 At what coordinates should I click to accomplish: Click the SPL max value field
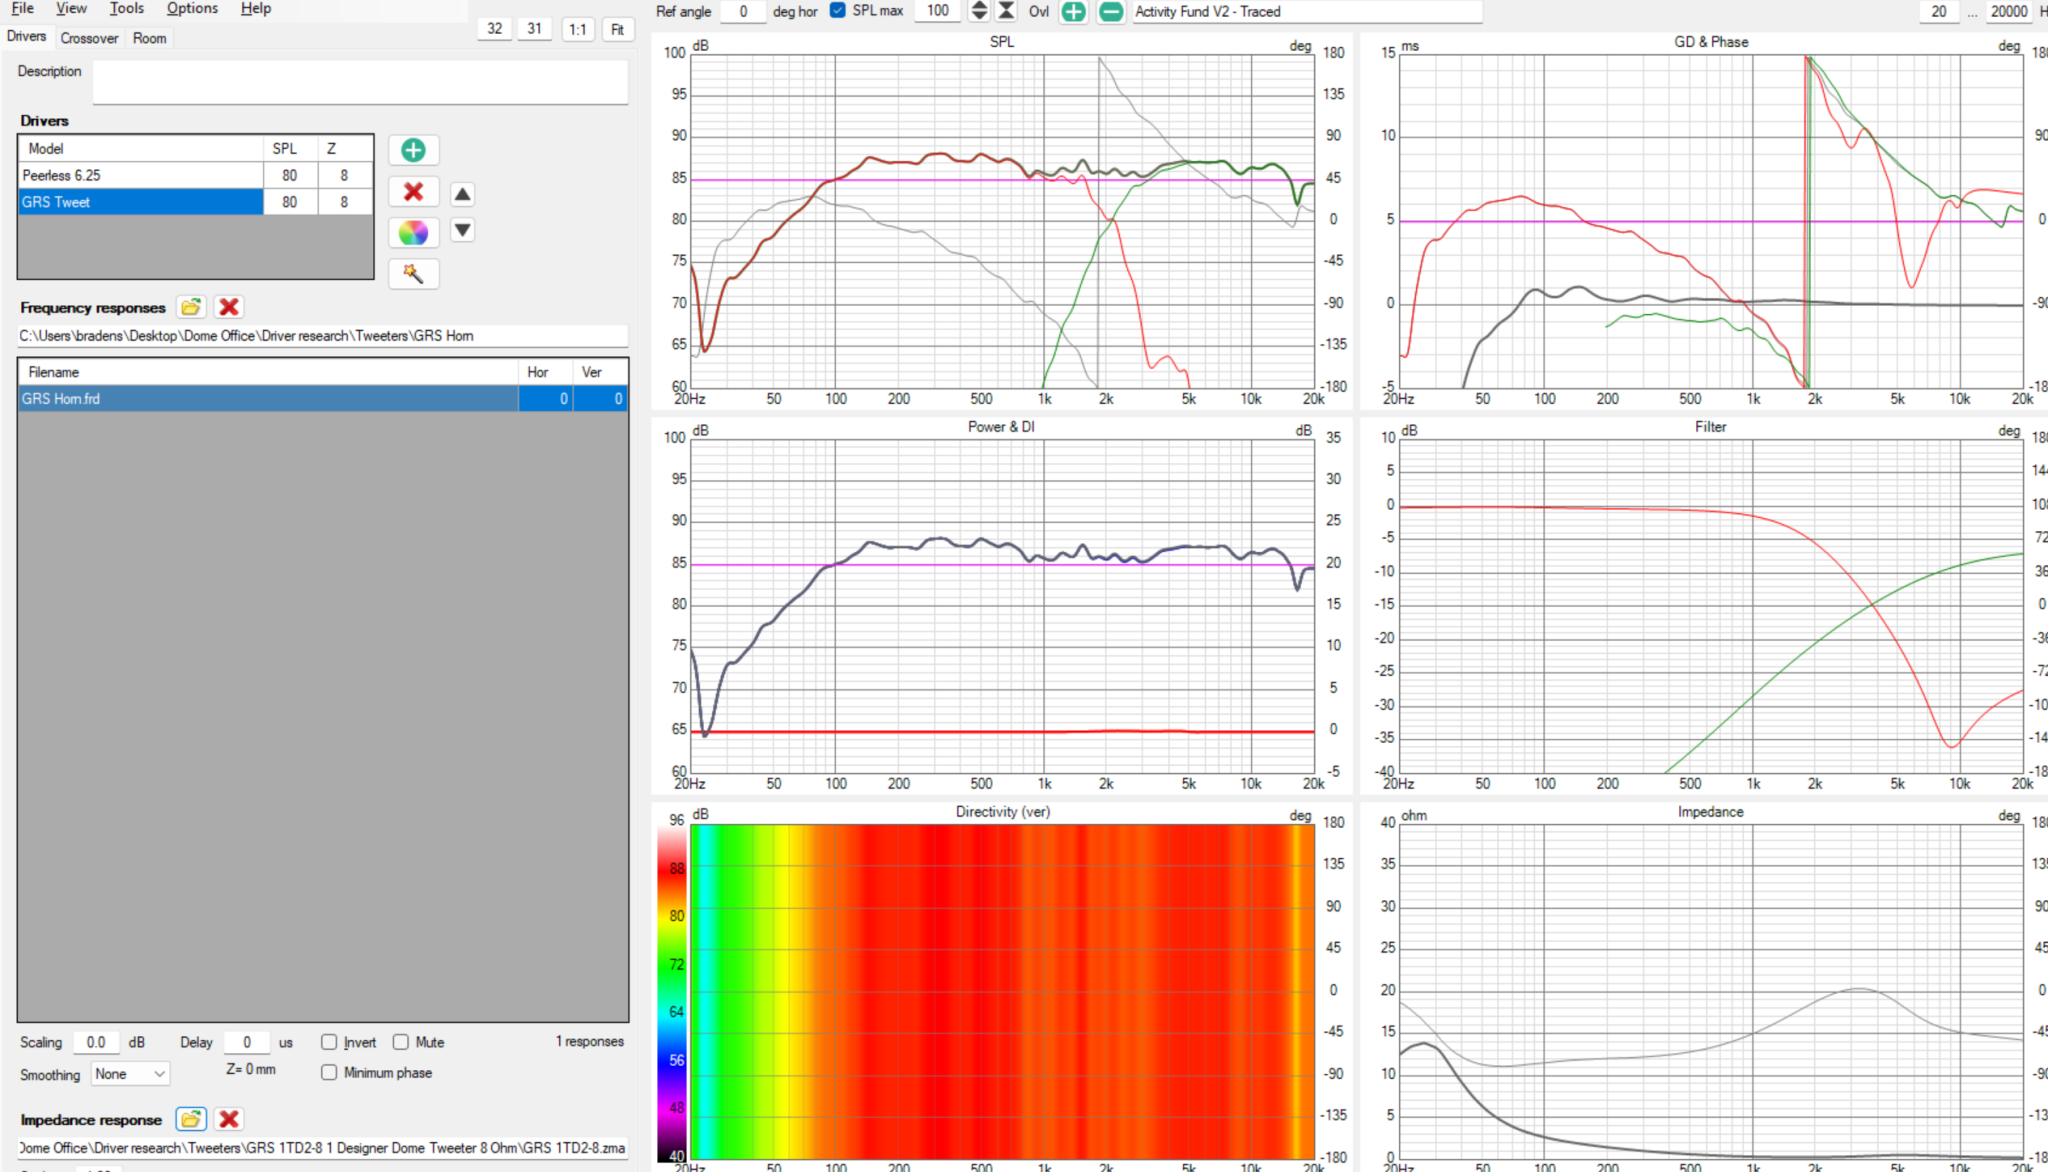[x=938, y=11]
